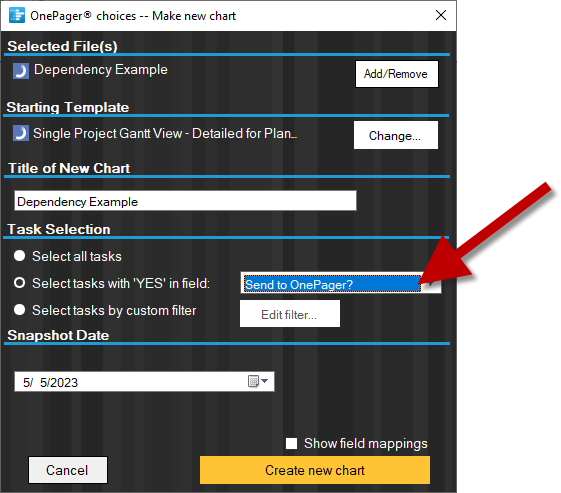The height and width of the screenshot is (493, 561).
Task: Click the Add/Remove files button
Action: [x=397, y=74]
